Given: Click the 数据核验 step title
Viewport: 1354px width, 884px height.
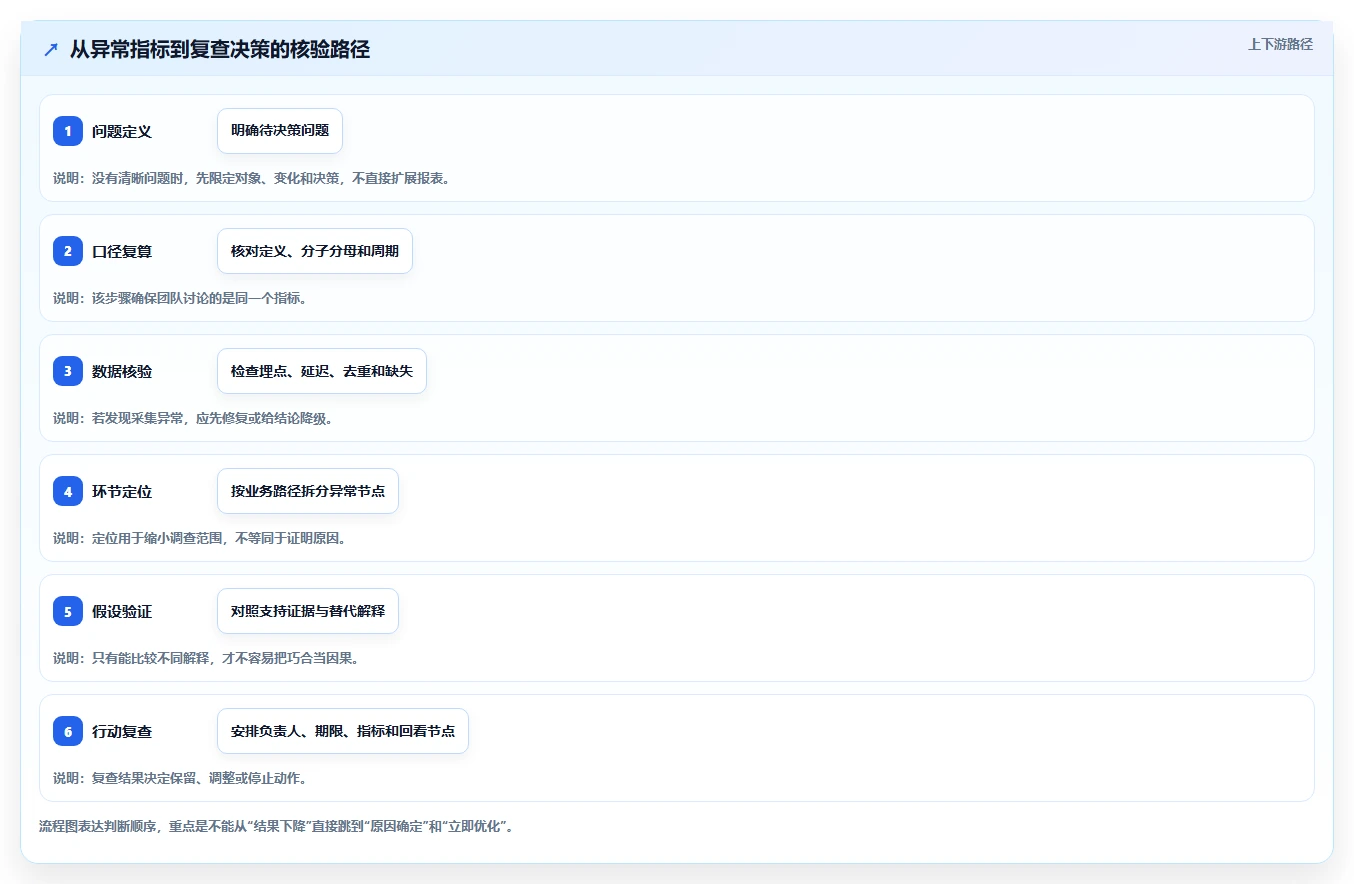Looking at the screenshot, I should click(x=122, y=371).
